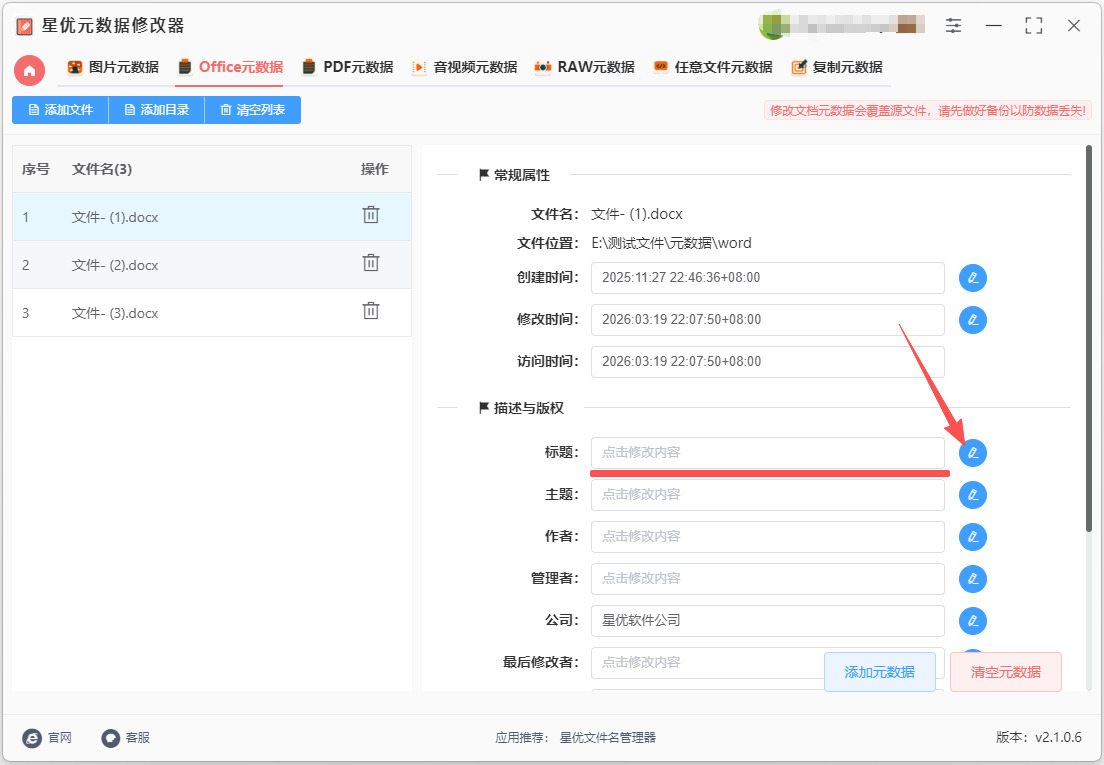The image size is (1104, 765).
Task: Click the 序号 column header
Action: coord(35,169)
